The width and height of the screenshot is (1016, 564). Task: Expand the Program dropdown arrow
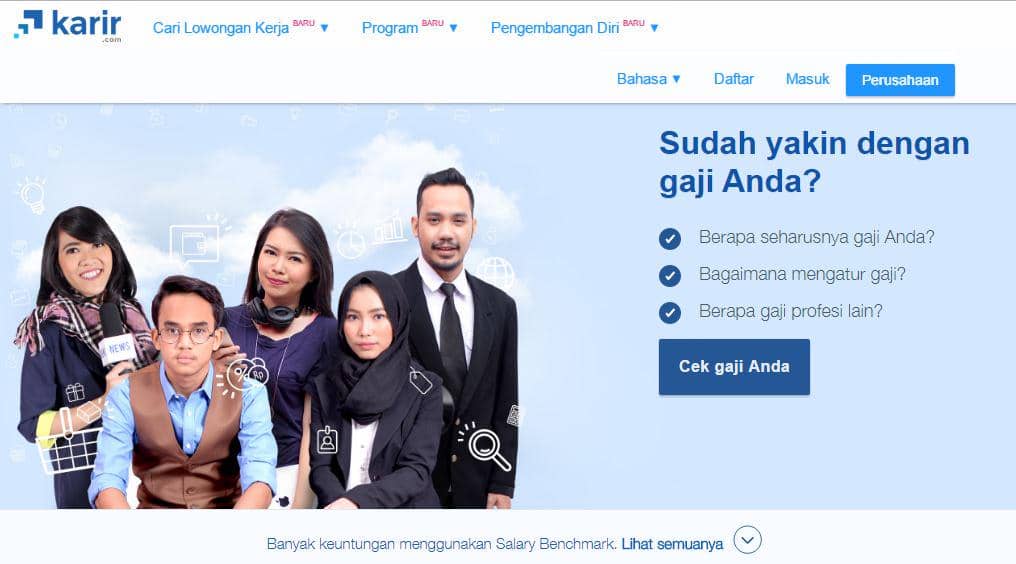coord(454,28)
